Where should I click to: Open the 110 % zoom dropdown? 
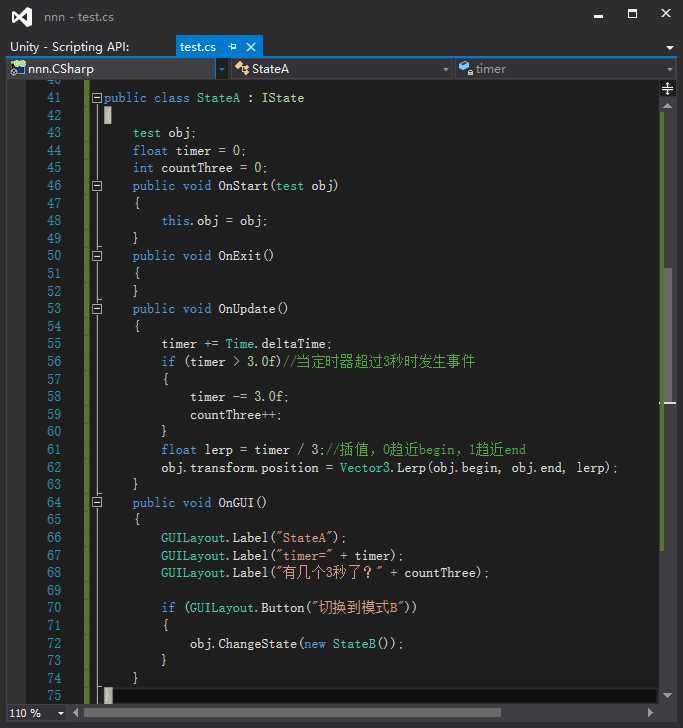pyautogui.click(x=60, y=713)
